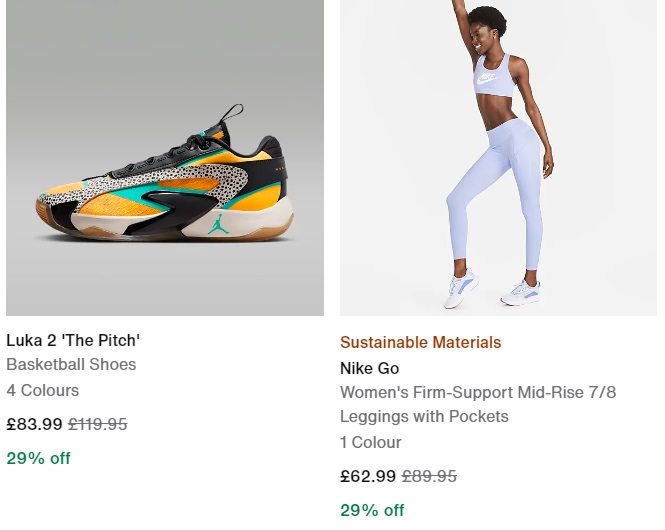Image resolution: width=665 pixels, height=530 pixels.
Task: Open the Nike Go product title
Action: tap(369, 368)
